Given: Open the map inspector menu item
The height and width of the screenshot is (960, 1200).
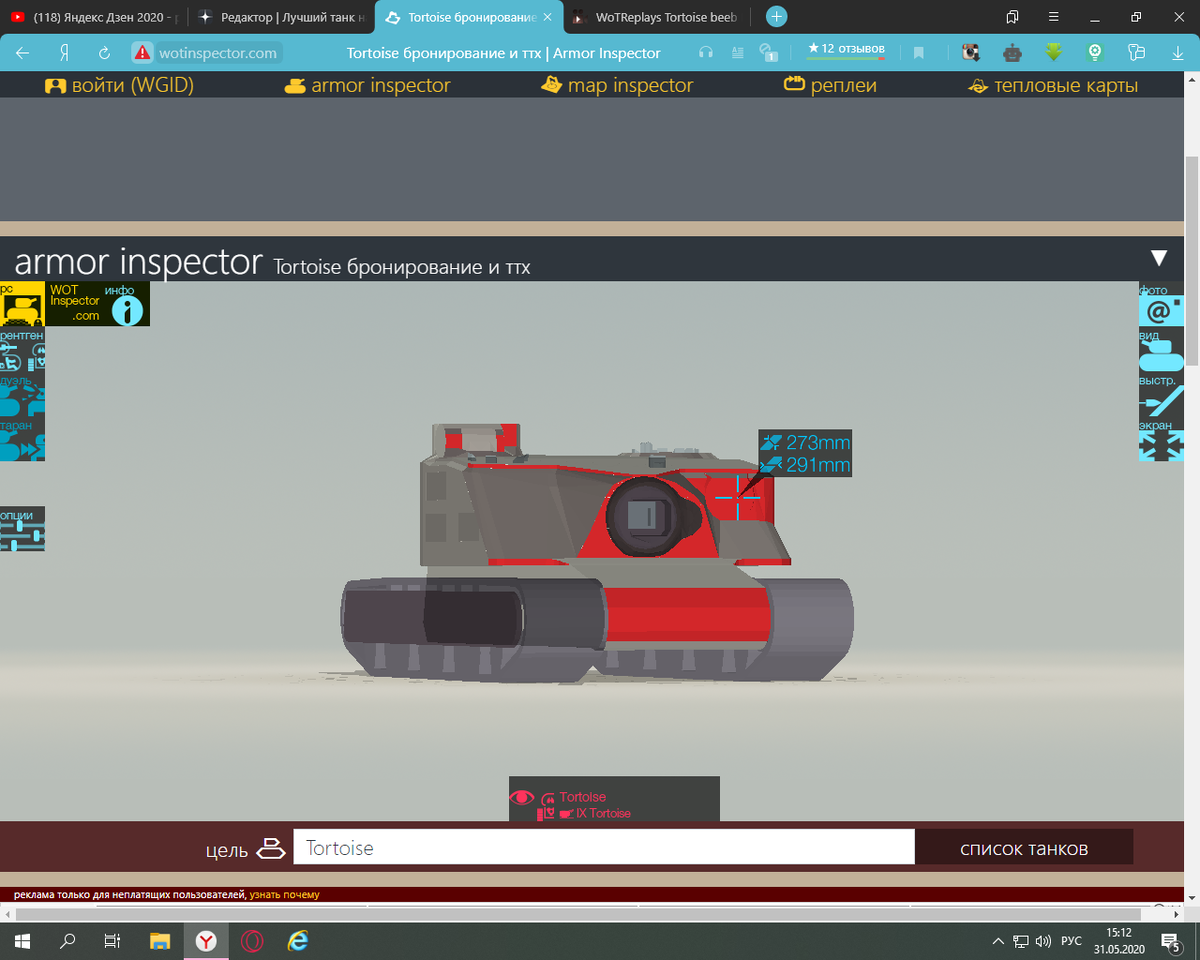Looking at the screenshot, I should [x=616, y=85].
